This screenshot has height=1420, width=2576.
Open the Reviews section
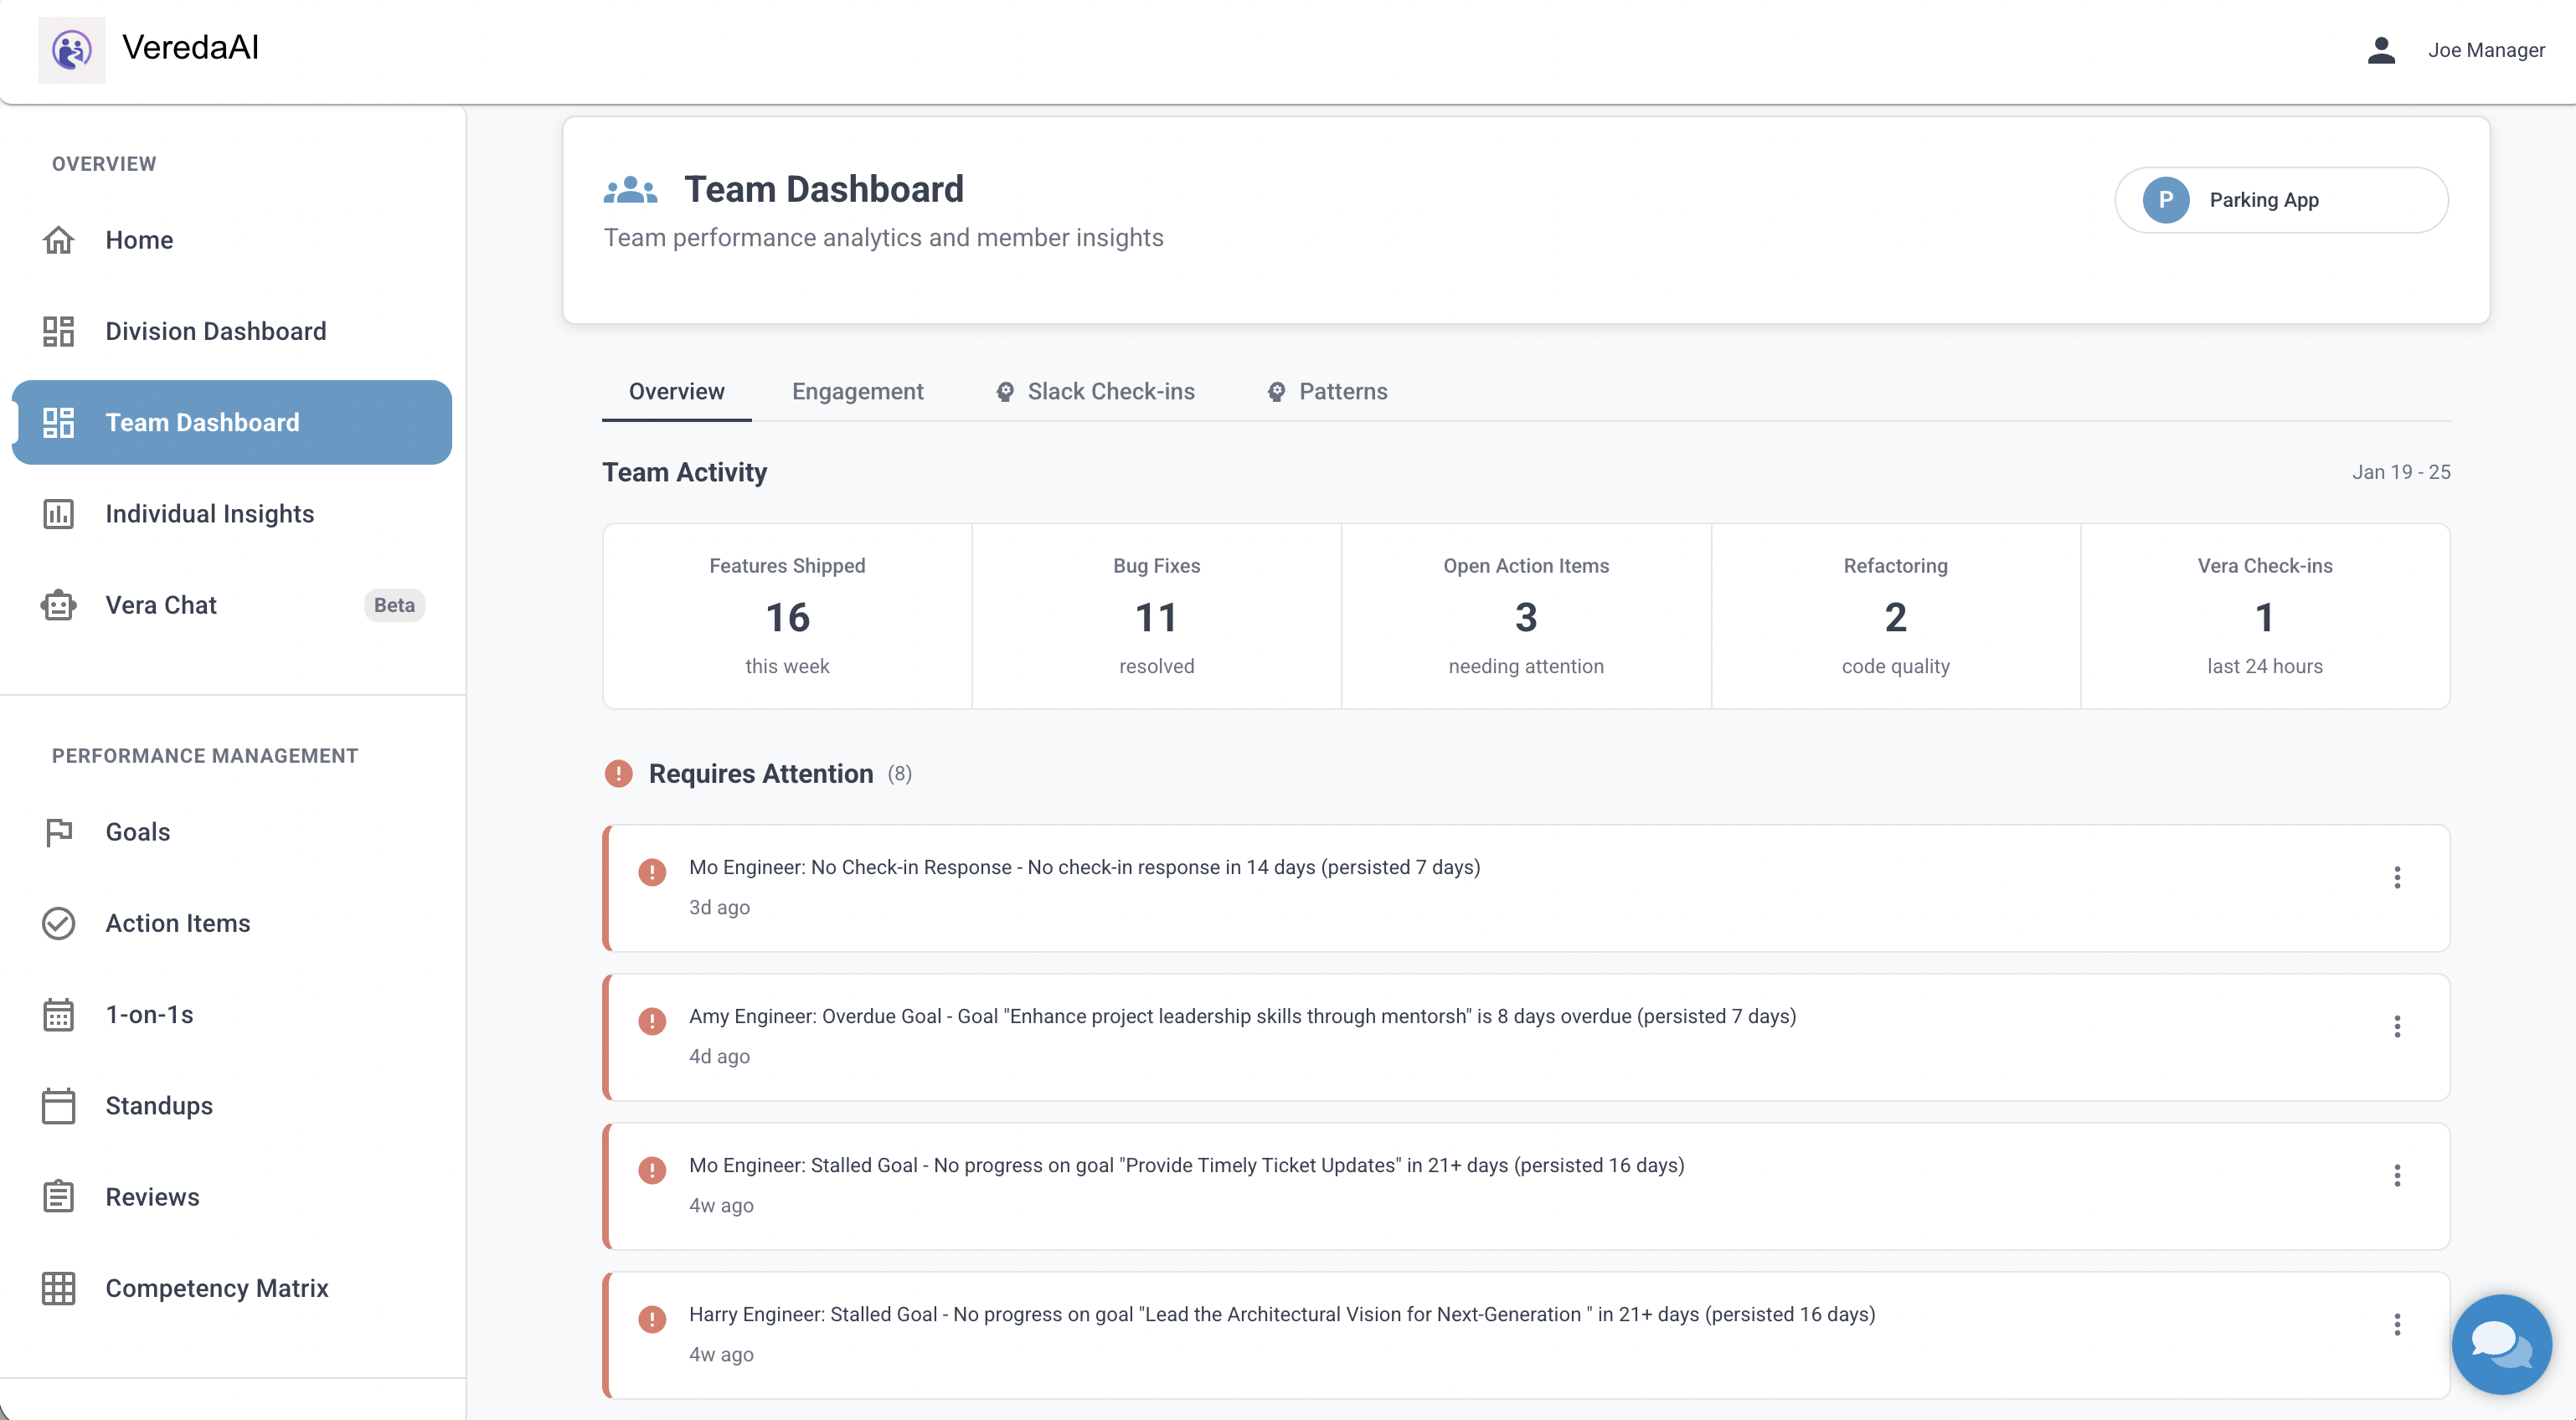[x=152, y=1196]
